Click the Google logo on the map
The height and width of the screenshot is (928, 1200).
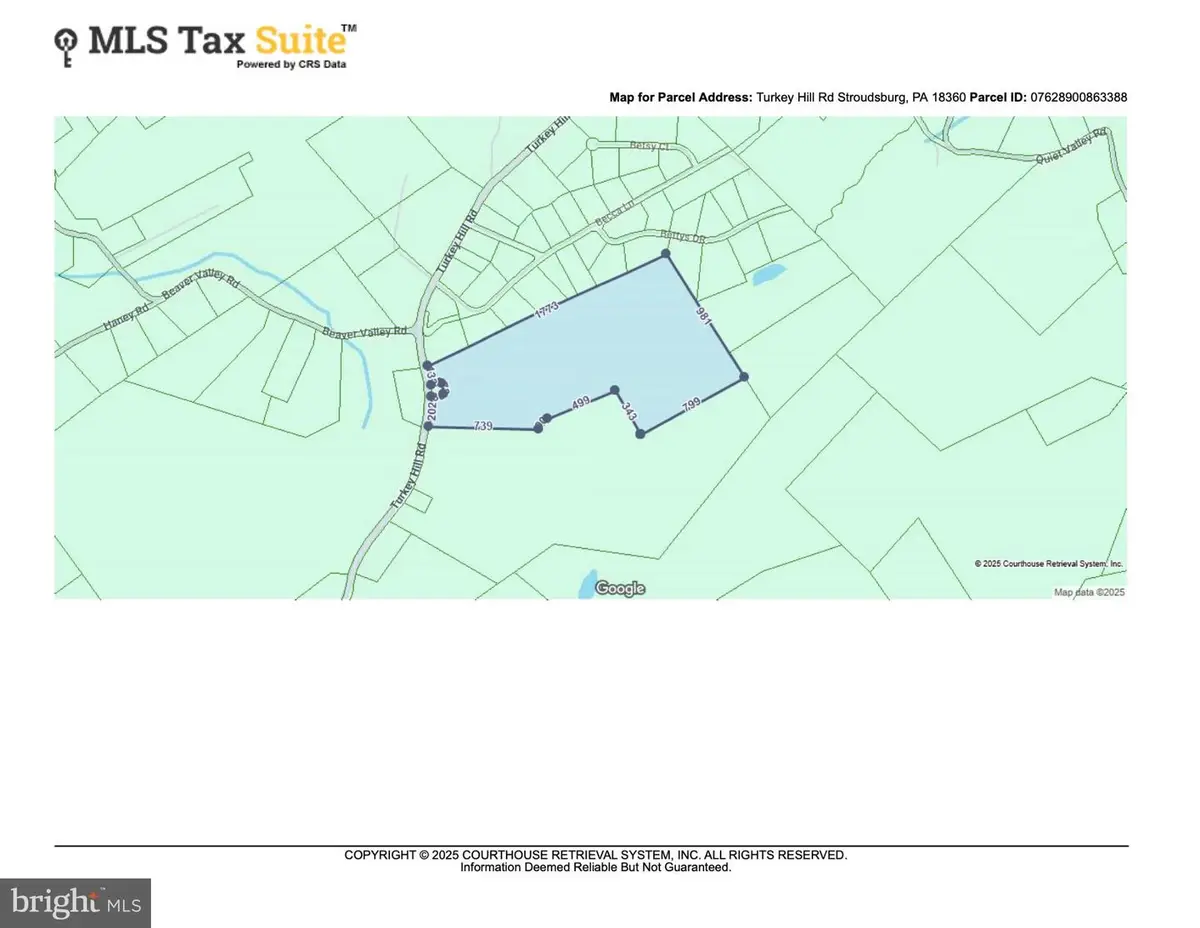pos(618,588)
